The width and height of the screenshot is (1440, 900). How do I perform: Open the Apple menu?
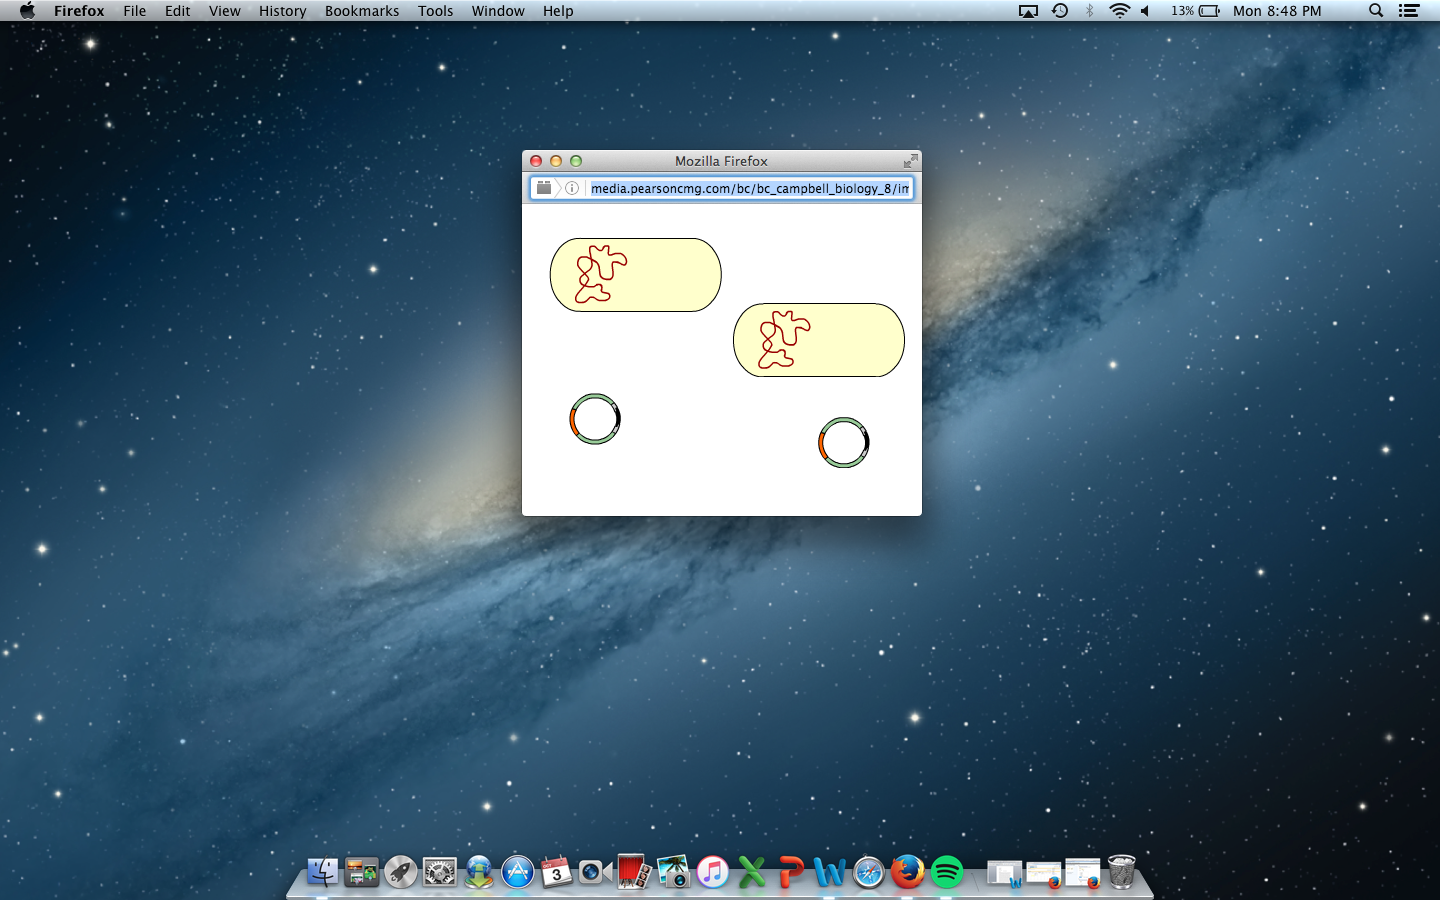27,11
